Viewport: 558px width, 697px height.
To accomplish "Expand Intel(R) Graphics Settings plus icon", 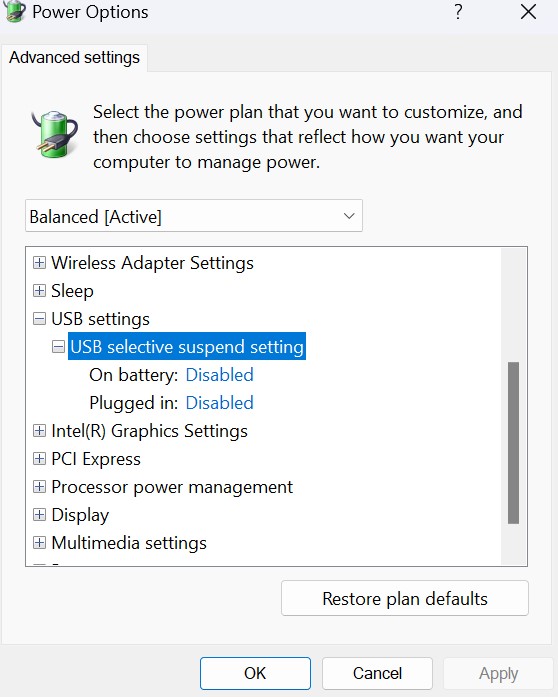I will point(39,431).
